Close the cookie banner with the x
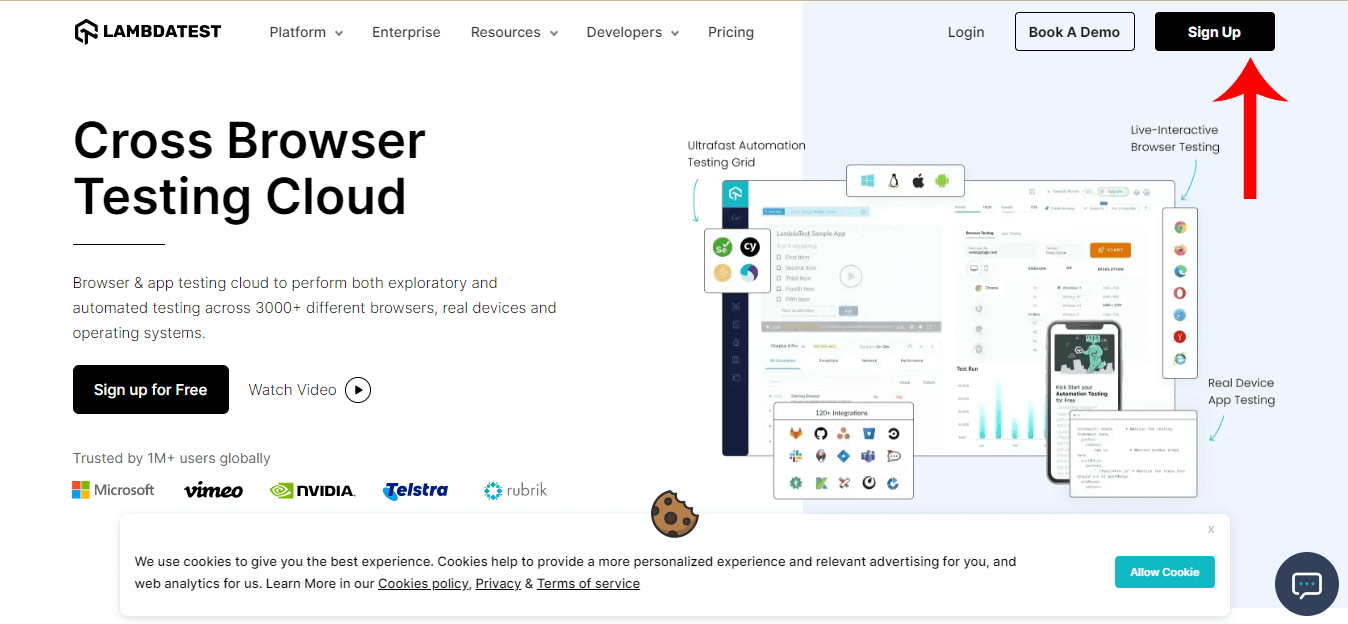Image resolution: width=1348 pixels, height=624 pixels. (1211, 529)
